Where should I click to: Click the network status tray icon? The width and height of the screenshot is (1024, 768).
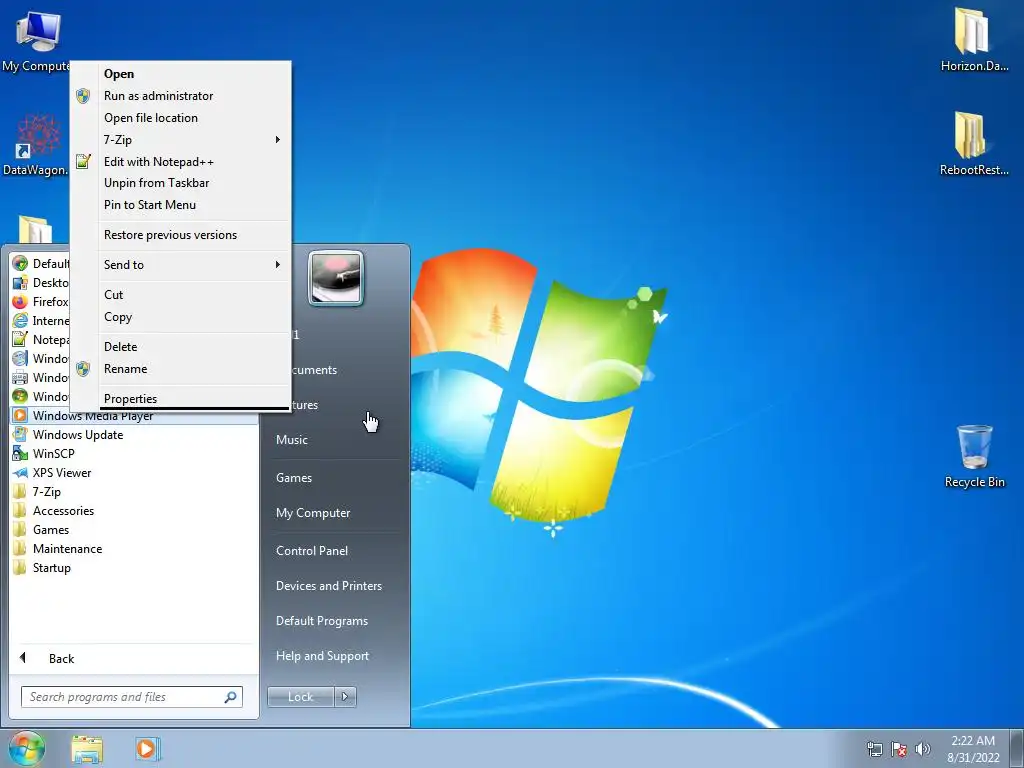pyautogui.click(x=874, y=749)
